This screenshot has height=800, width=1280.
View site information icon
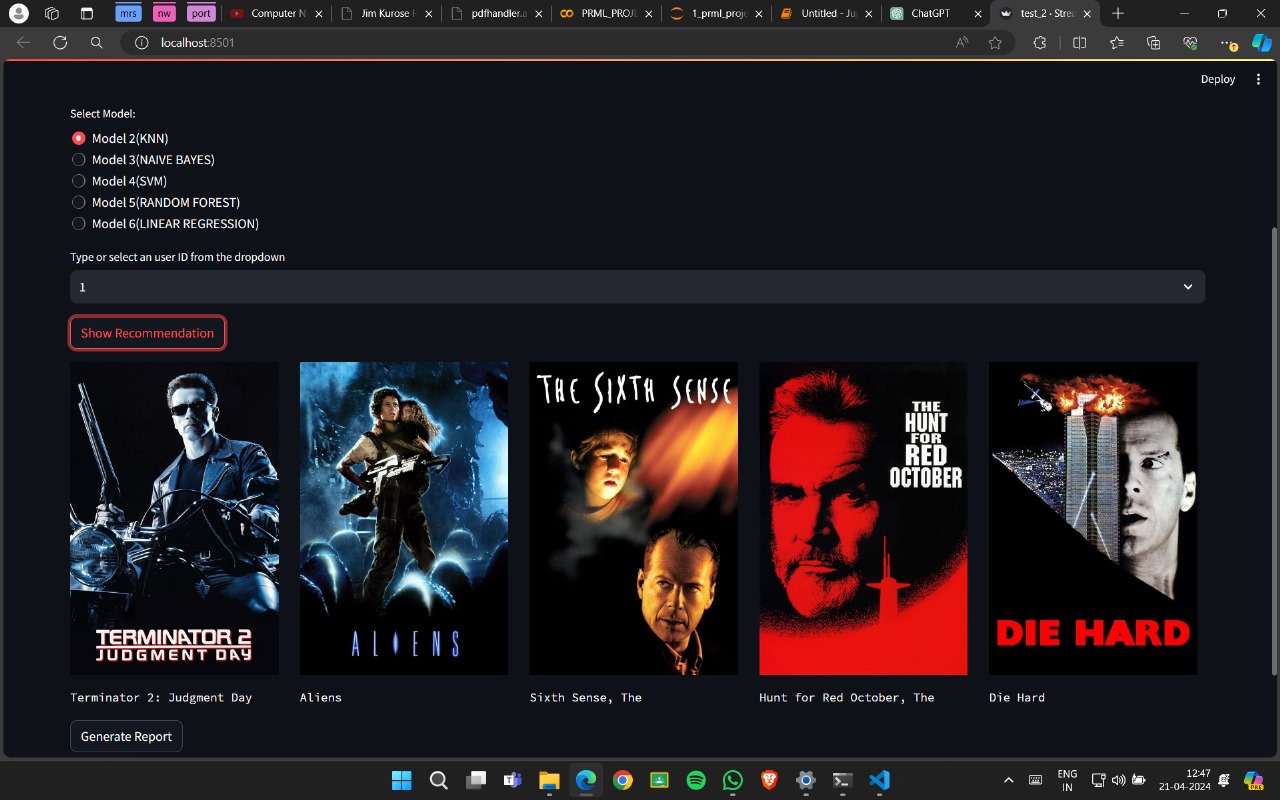point(141,43)
